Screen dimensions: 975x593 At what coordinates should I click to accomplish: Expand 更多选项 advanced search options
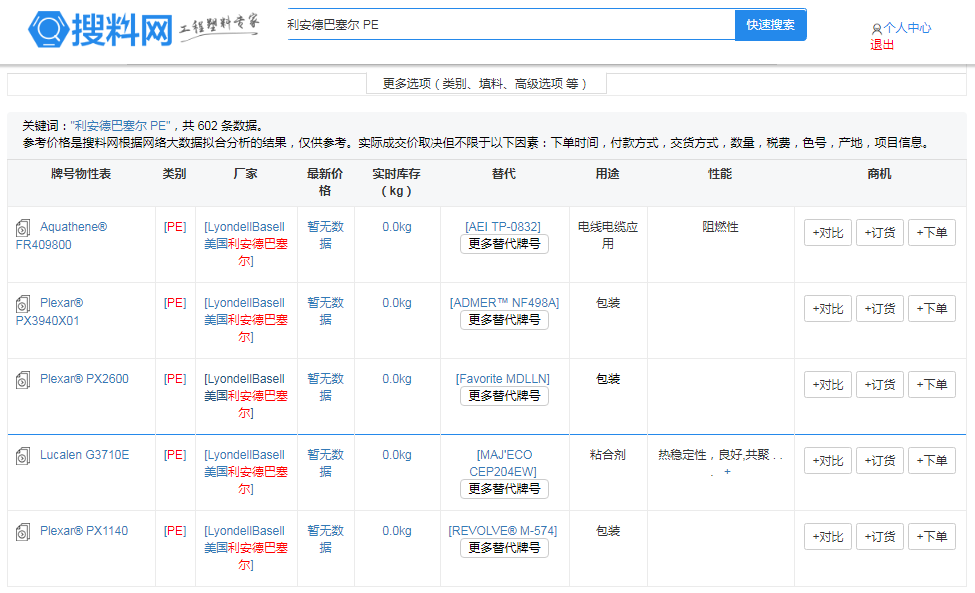click(485, 84)
